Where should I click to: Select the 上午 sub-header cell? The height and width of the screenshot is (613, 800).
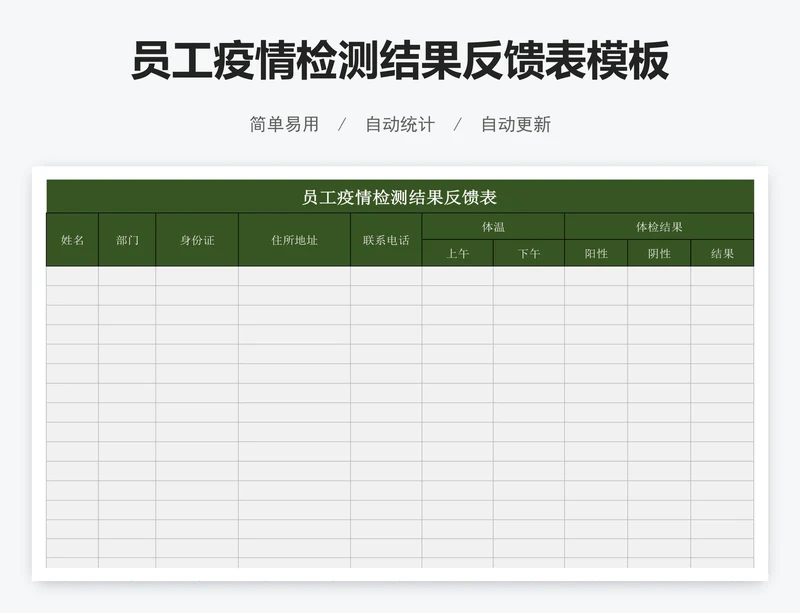(458, 253)
